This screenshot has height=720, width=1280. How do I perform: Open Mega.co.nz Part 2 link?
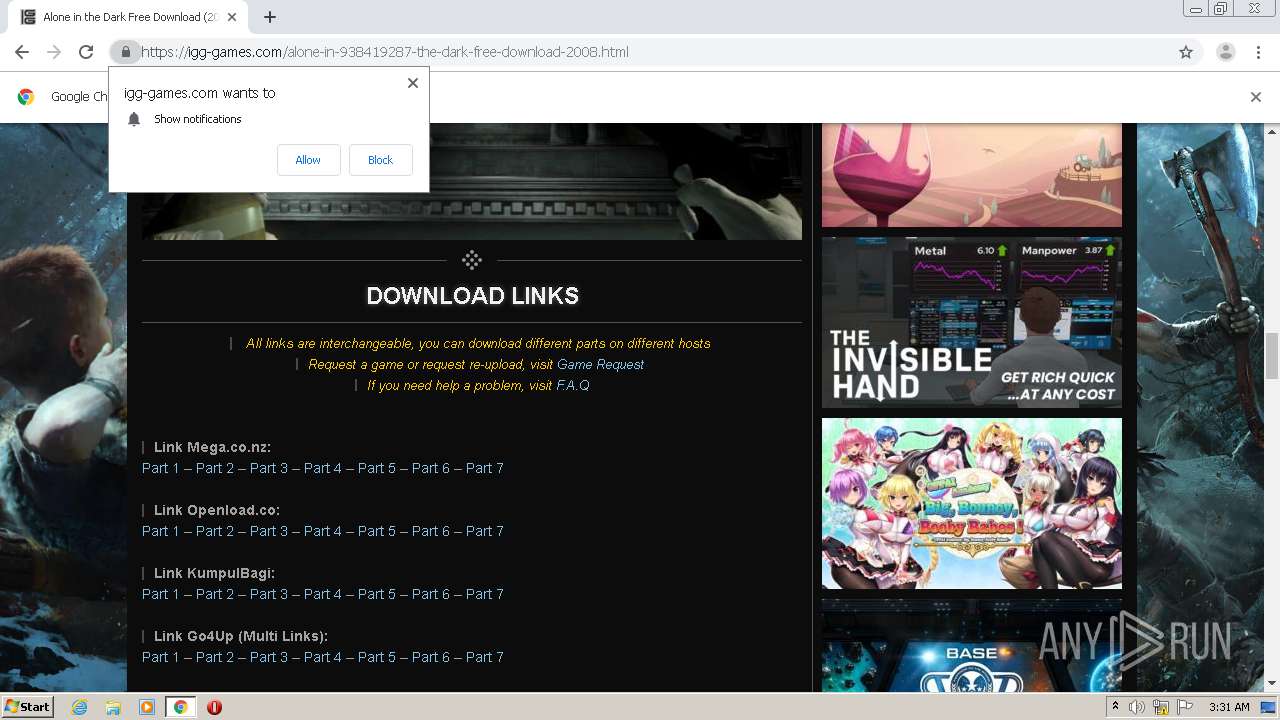click(215, 468)
